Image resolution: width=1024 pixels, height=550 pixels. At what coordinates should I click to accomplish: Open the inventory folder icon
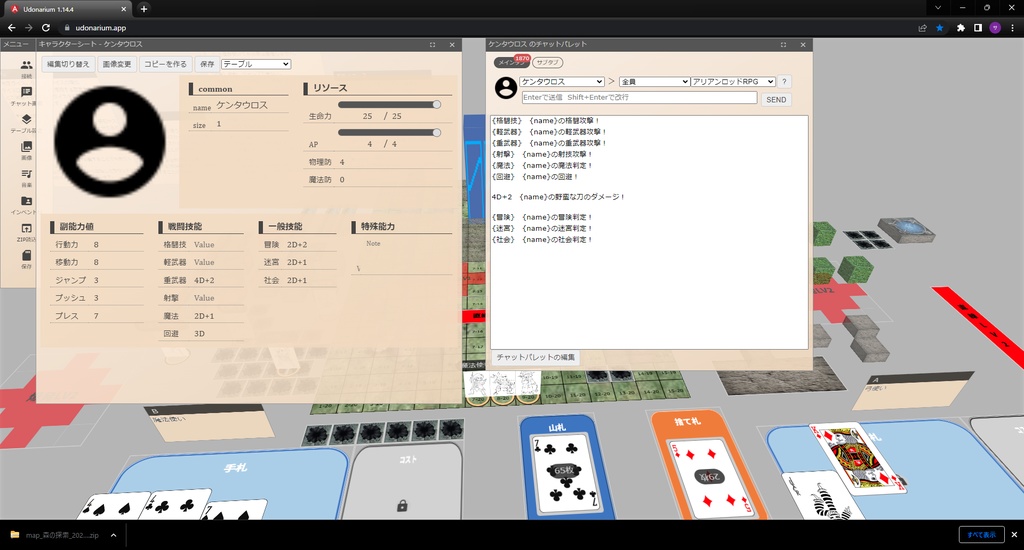[x=26, y=201]
